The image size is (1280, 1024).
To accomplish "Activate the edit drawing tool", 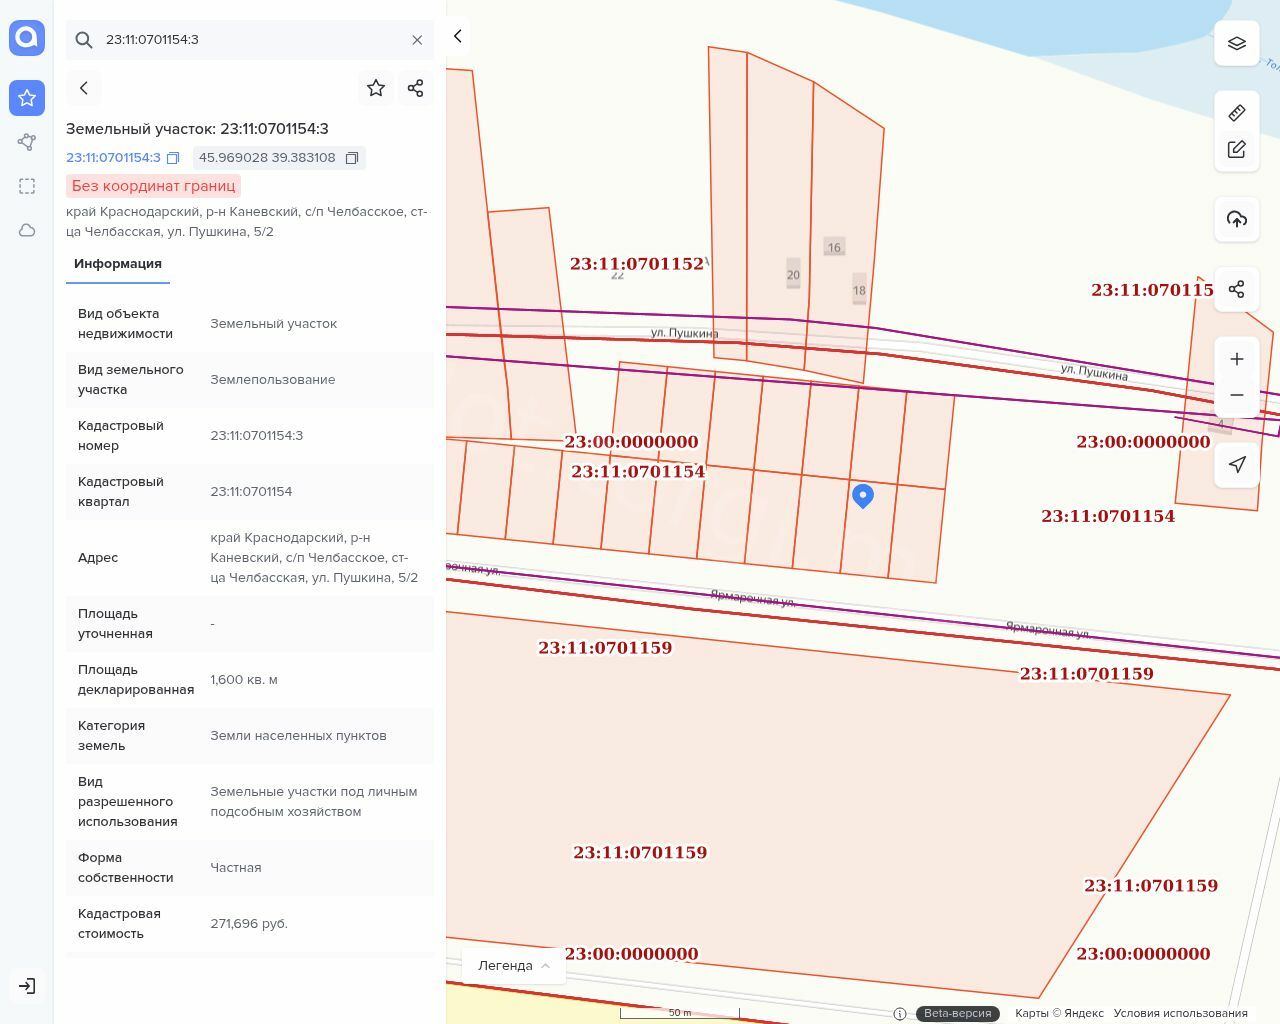I will click(1236, 149).
